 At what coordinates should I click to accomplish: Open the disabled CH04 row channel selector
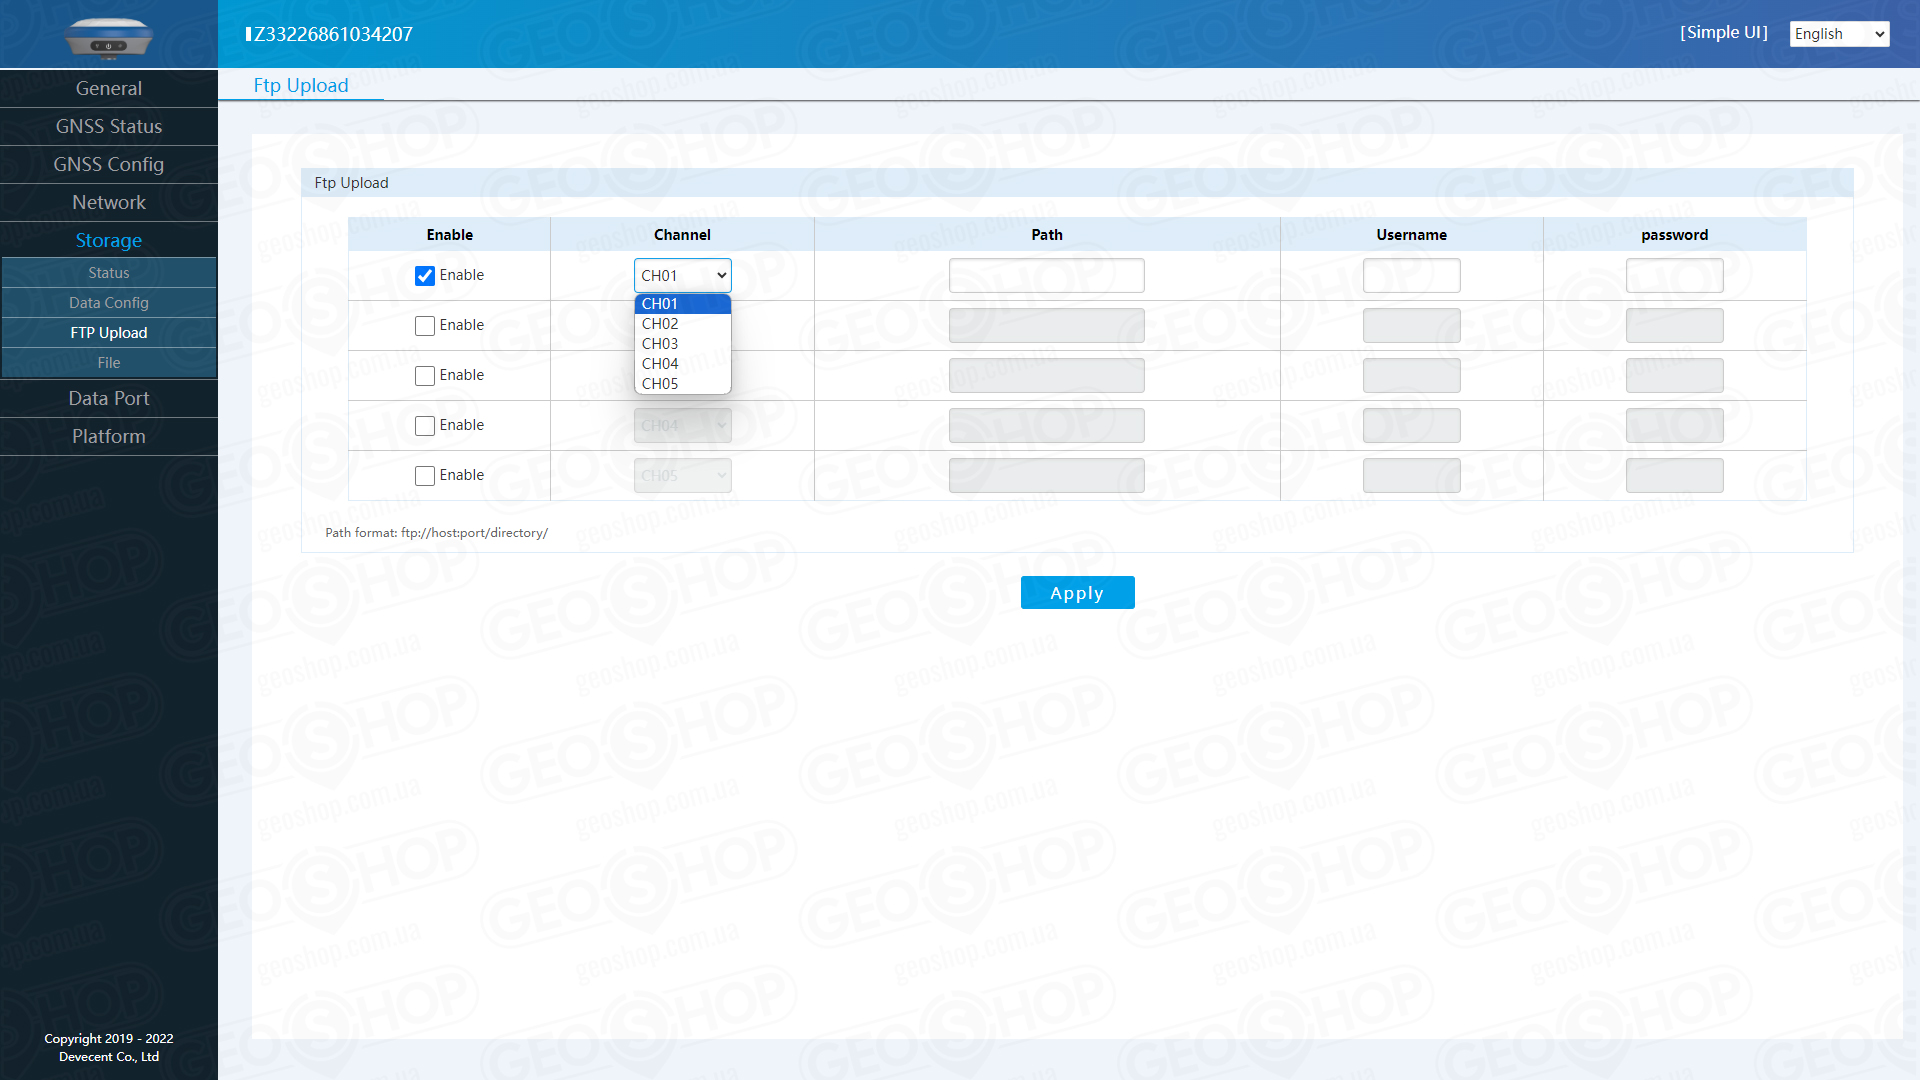(x=683, y=426)
